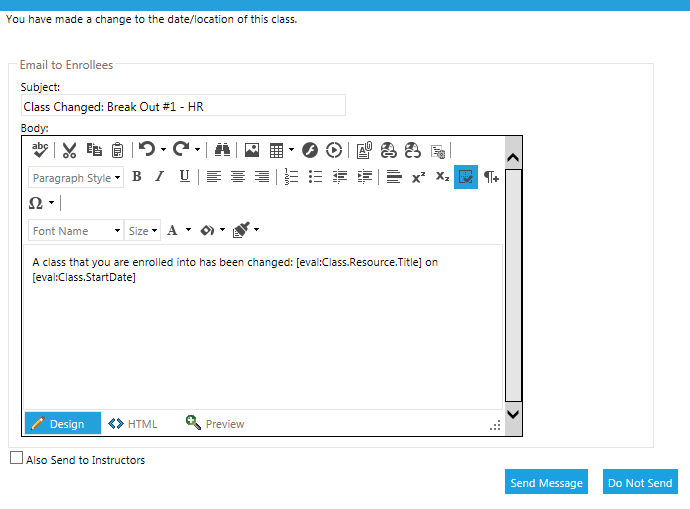Image resolution: width=690 pixels, height=509 pixels.
Task: Open the Paragraph Style dropdown
Action: pos(76,178)
